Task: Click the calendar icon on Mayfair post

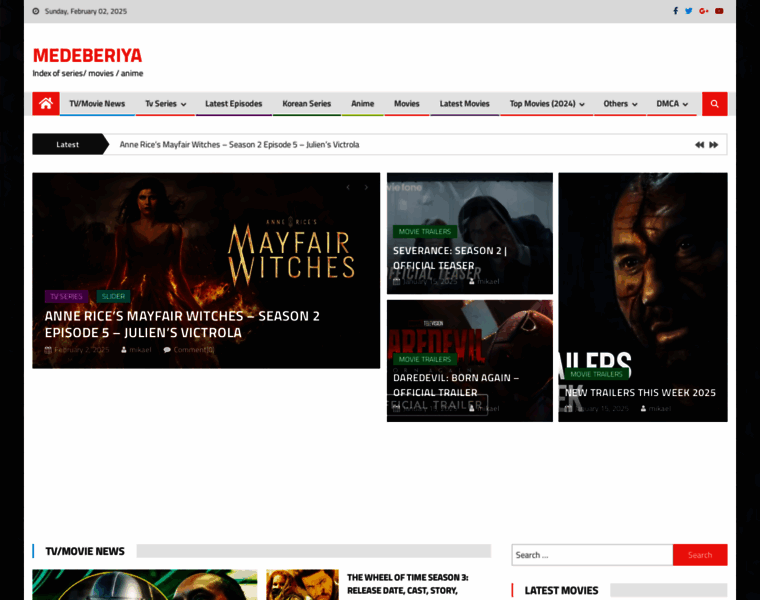Action: coord(48,349)
